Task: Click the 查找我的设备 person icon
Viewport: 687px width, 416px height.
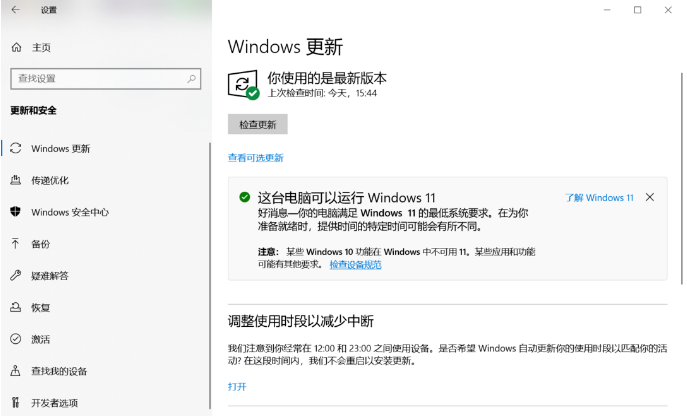Action: pyautogui.click(x=16, y=372)
